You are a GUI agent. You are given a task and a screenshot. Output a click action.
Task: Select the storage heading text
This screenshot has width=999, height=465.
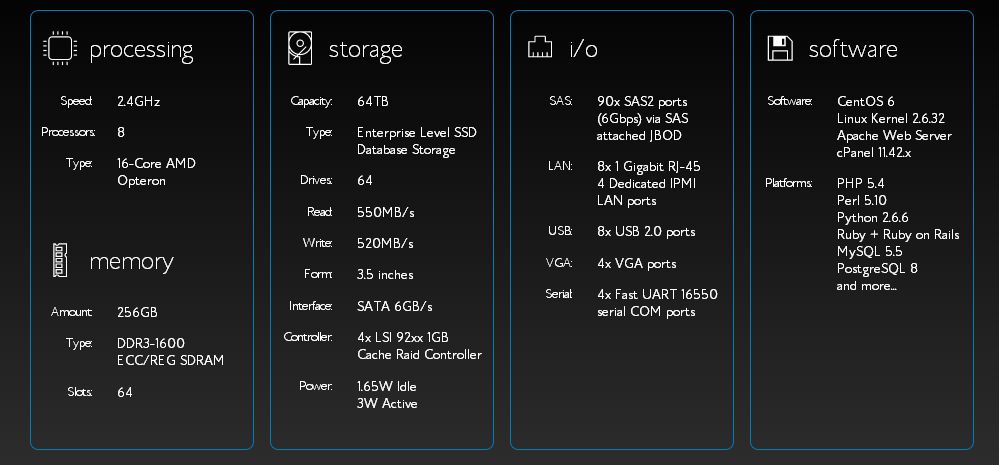[x=365, y=50]
